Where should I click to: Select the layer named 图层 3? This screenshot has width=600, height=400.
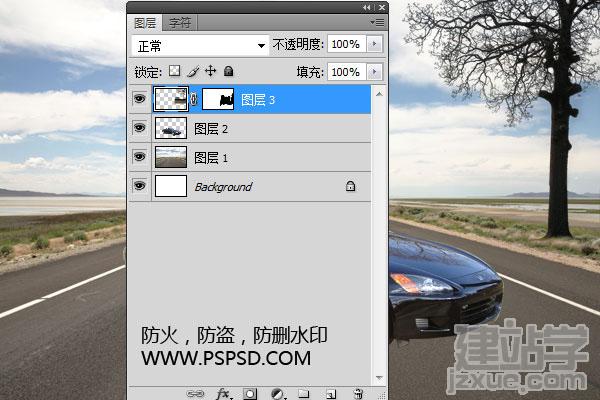[x=258, y=100]
